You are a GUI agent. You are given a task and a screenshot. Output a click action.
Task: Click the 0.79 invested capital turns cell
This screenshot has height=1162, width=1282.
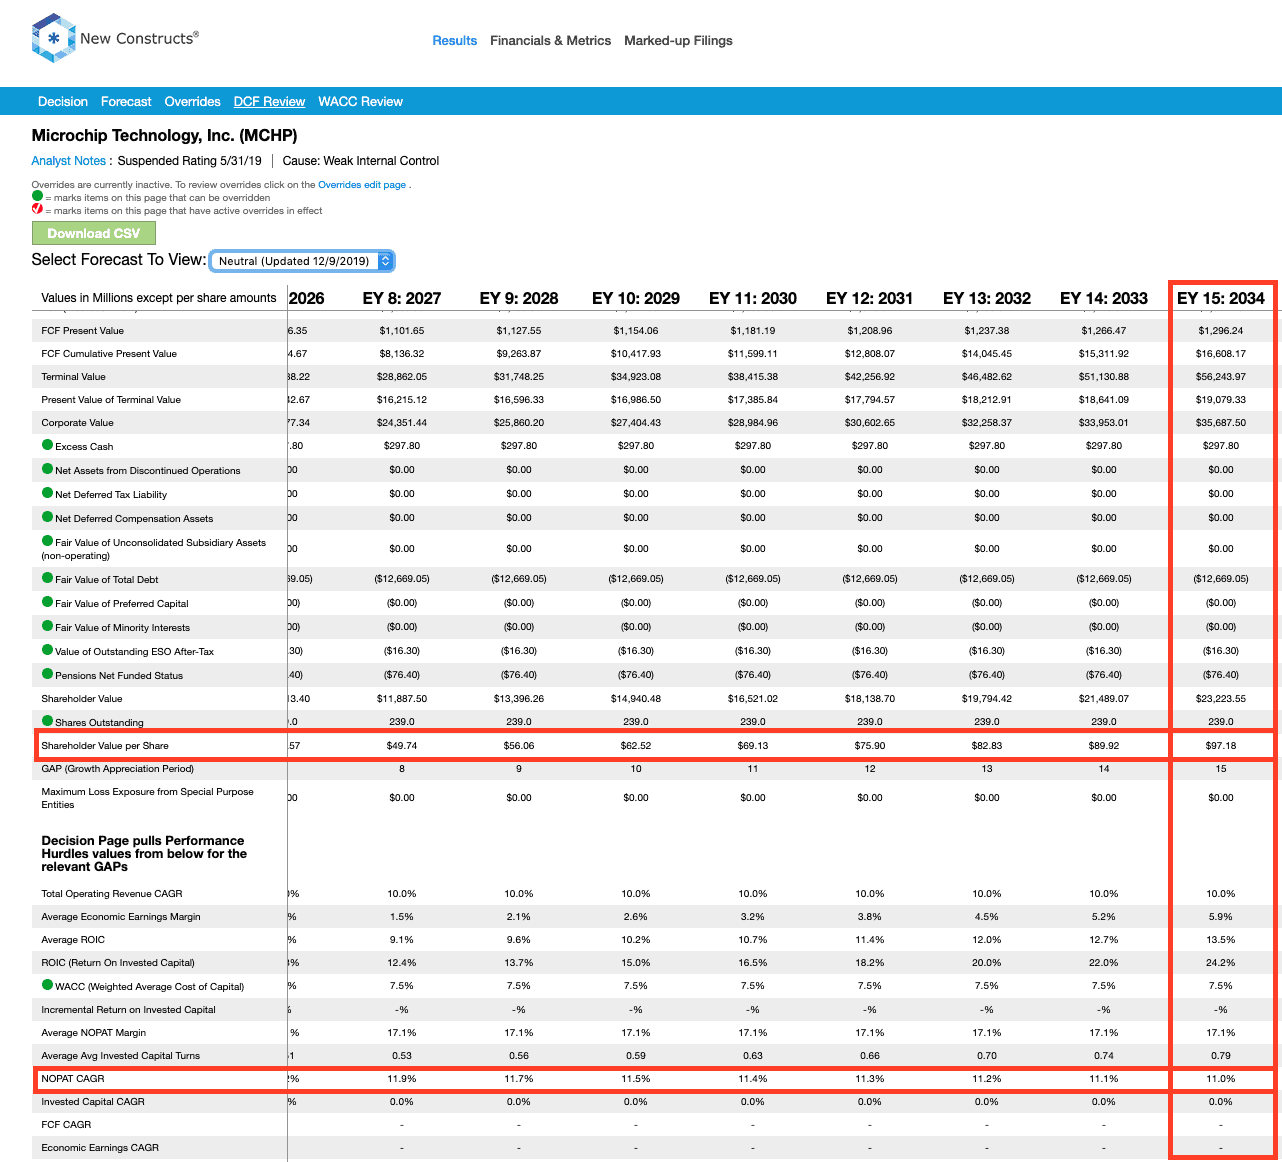[x=1221, y=1056]
